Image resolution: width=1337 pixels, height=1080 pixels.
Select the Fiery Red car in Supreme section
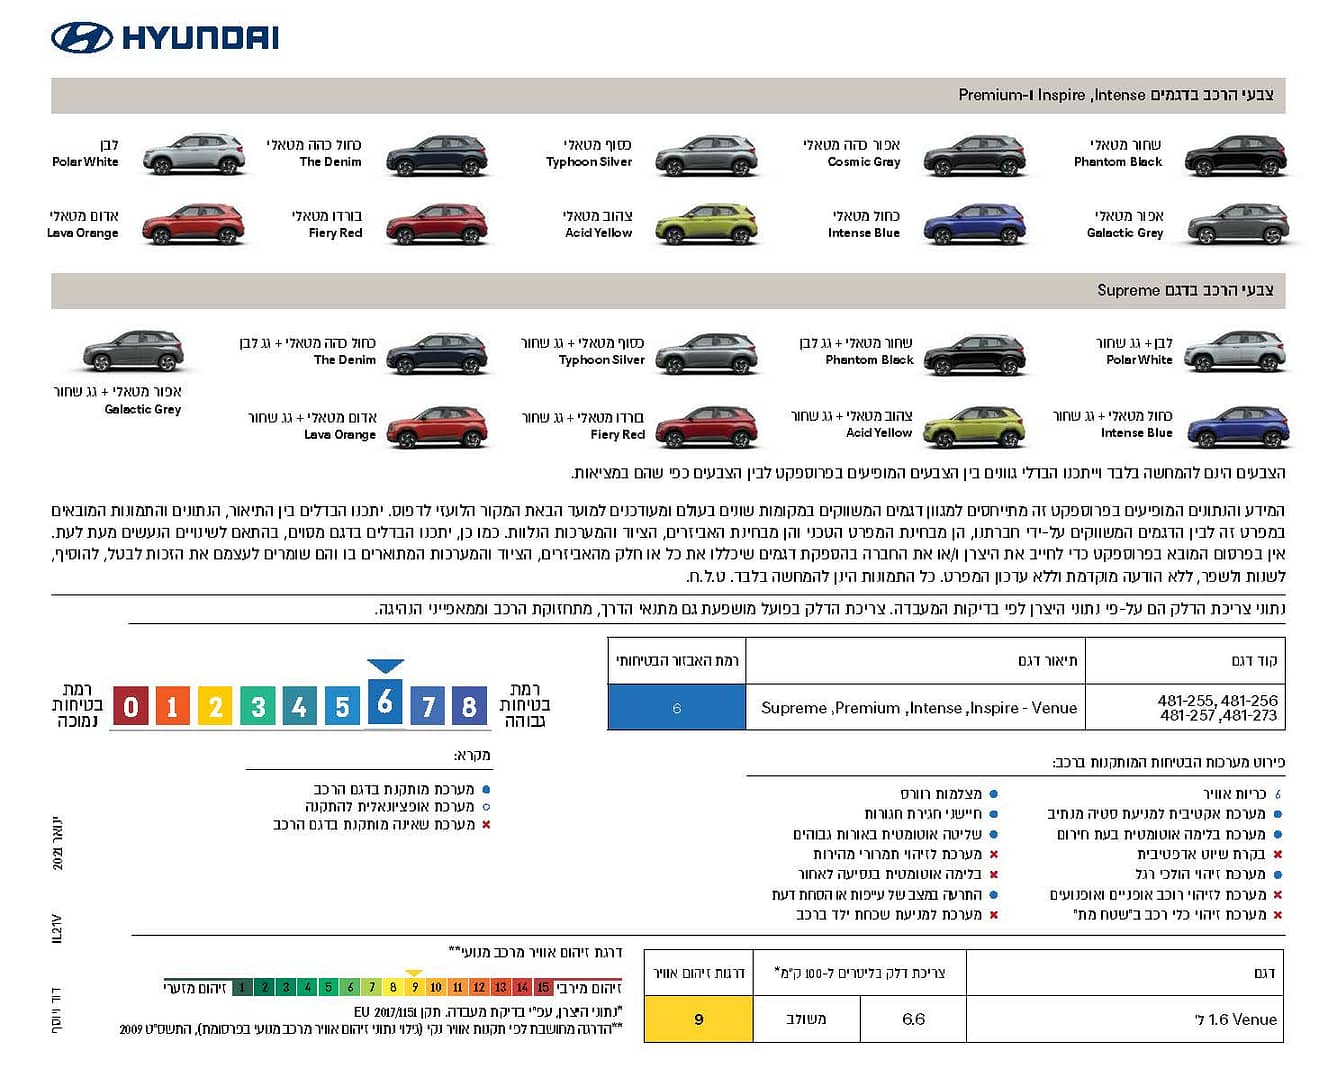pyautogui.click(x=707, y=427)
